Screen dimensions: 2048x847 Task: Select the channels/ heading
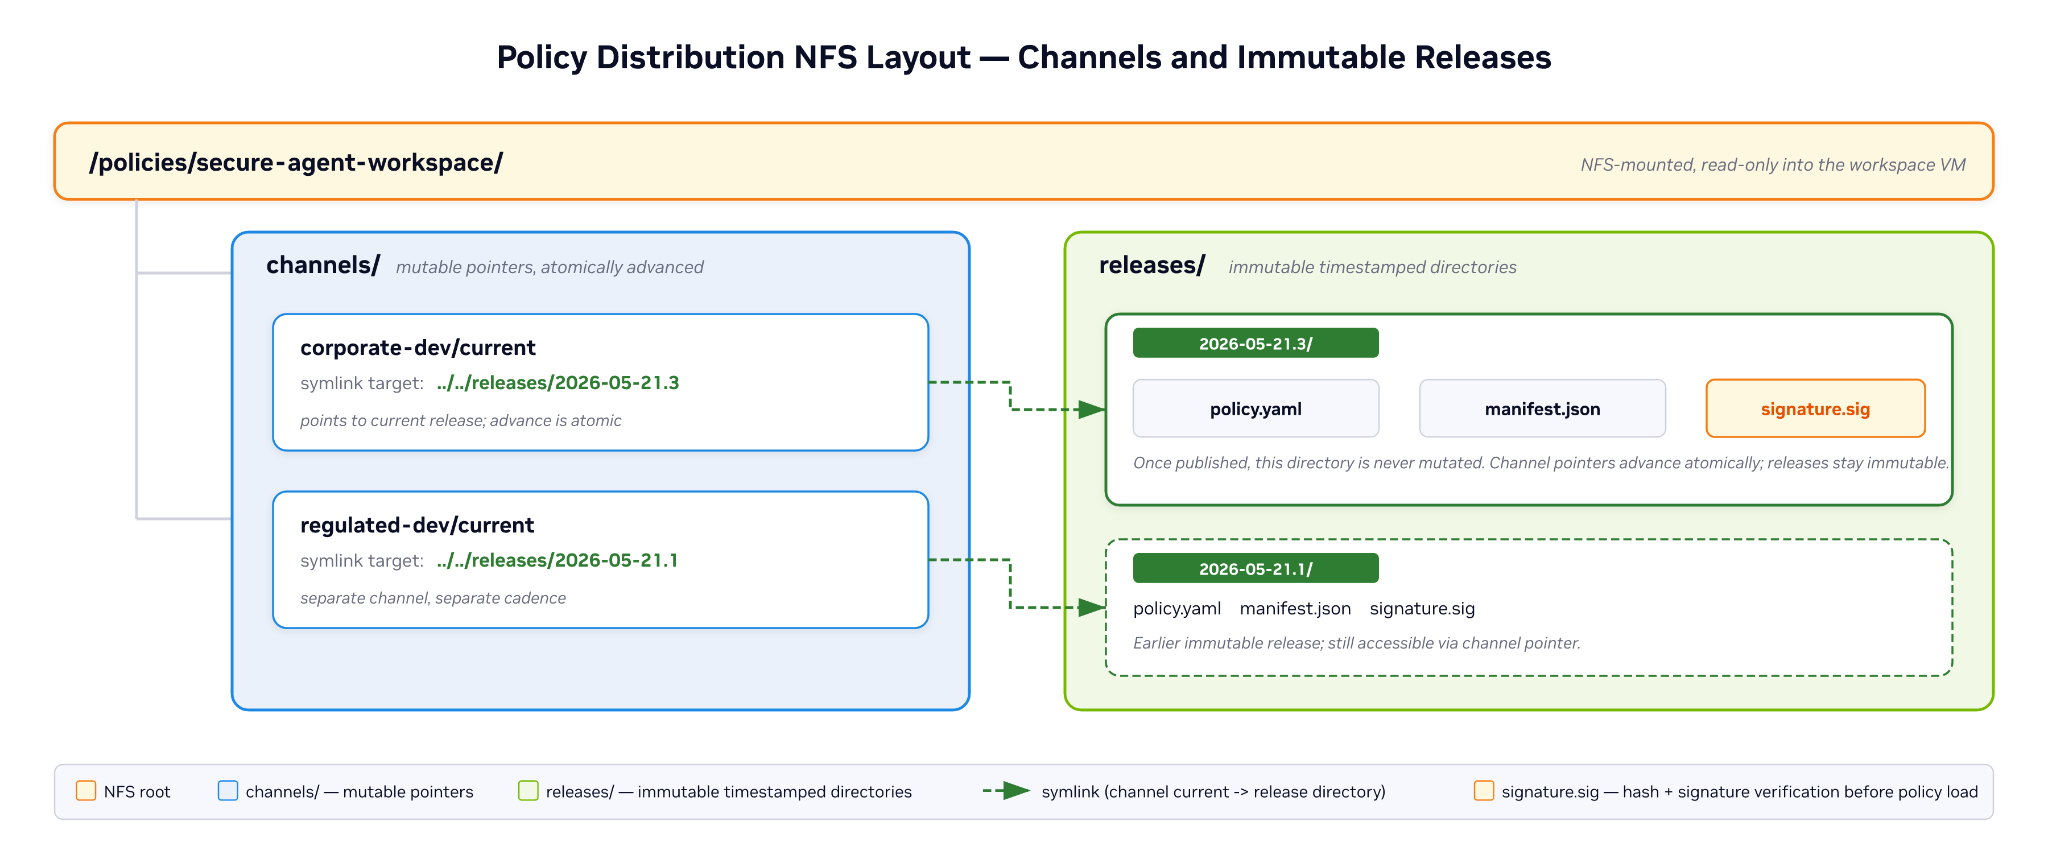click(x=323, y=265)
